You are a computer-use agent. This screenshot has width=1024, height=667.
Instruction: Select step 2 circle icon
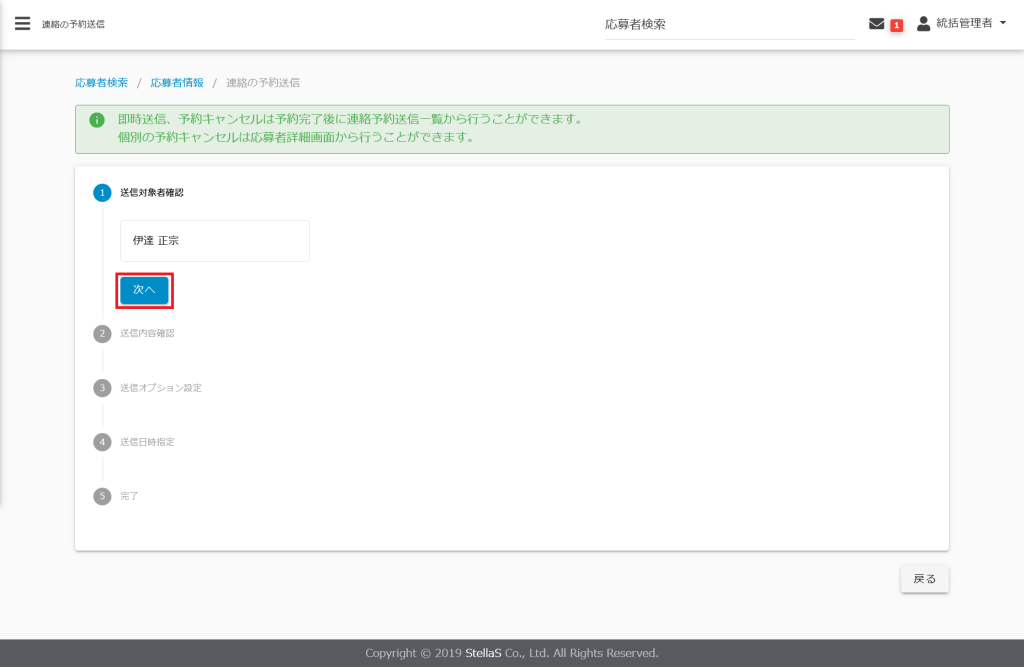click(x=102, y=333)
